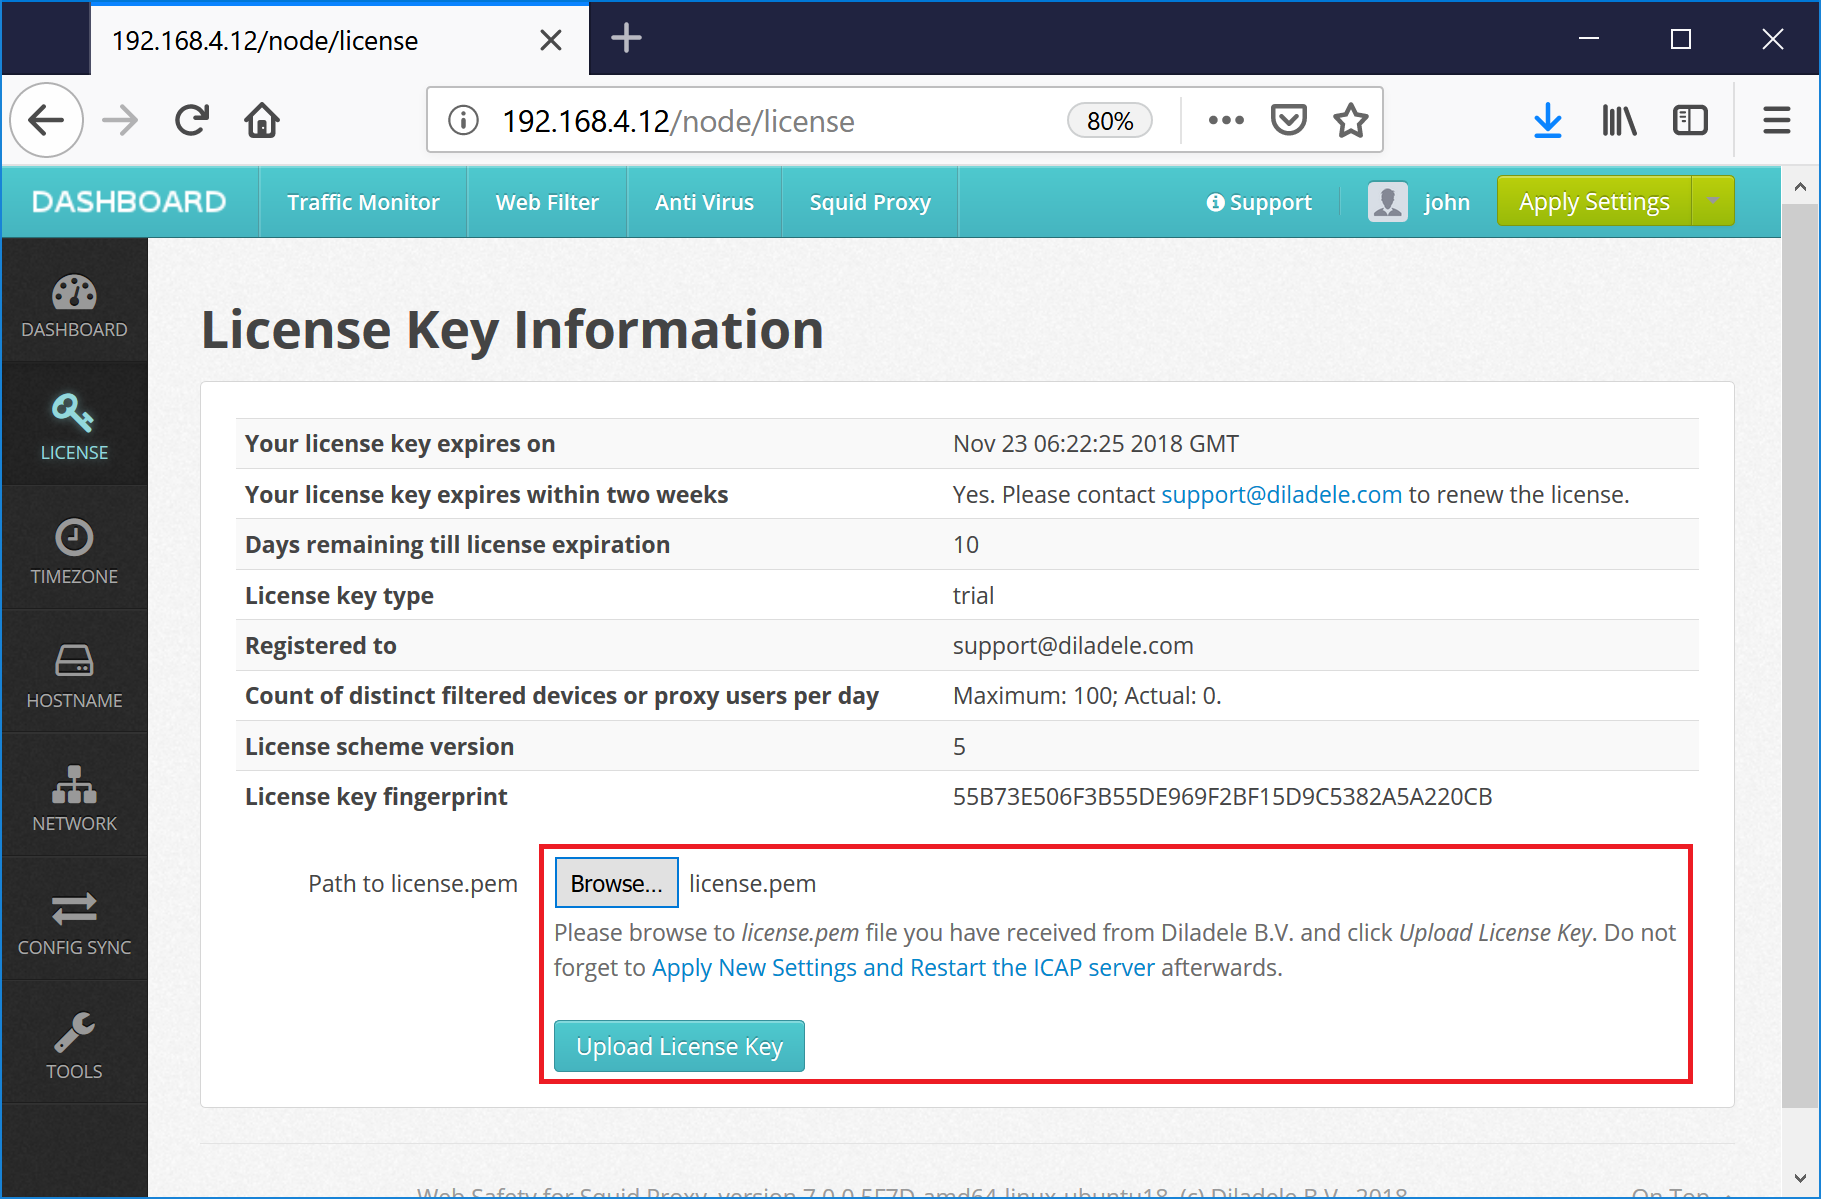
Task: Click the 'Your license key expires on' label
Action: [400, 443]
